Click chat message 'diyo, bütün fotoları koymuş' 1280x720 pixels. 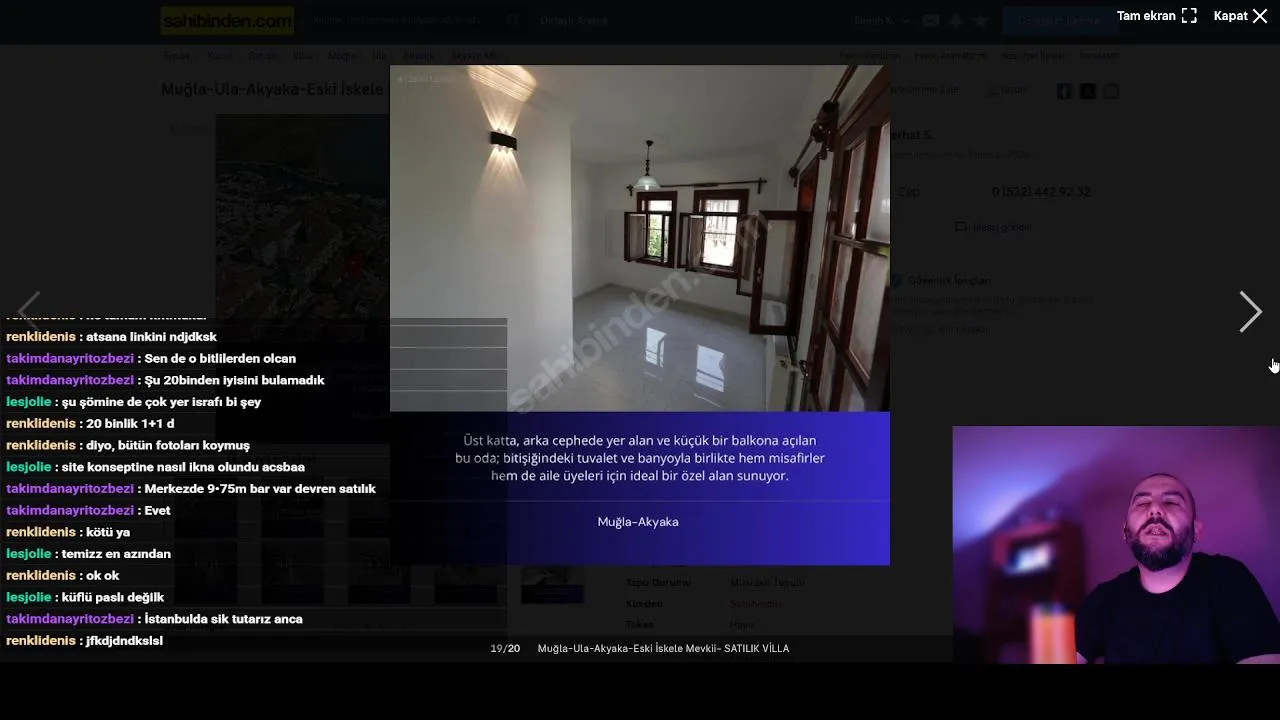(x=168, y=446)
